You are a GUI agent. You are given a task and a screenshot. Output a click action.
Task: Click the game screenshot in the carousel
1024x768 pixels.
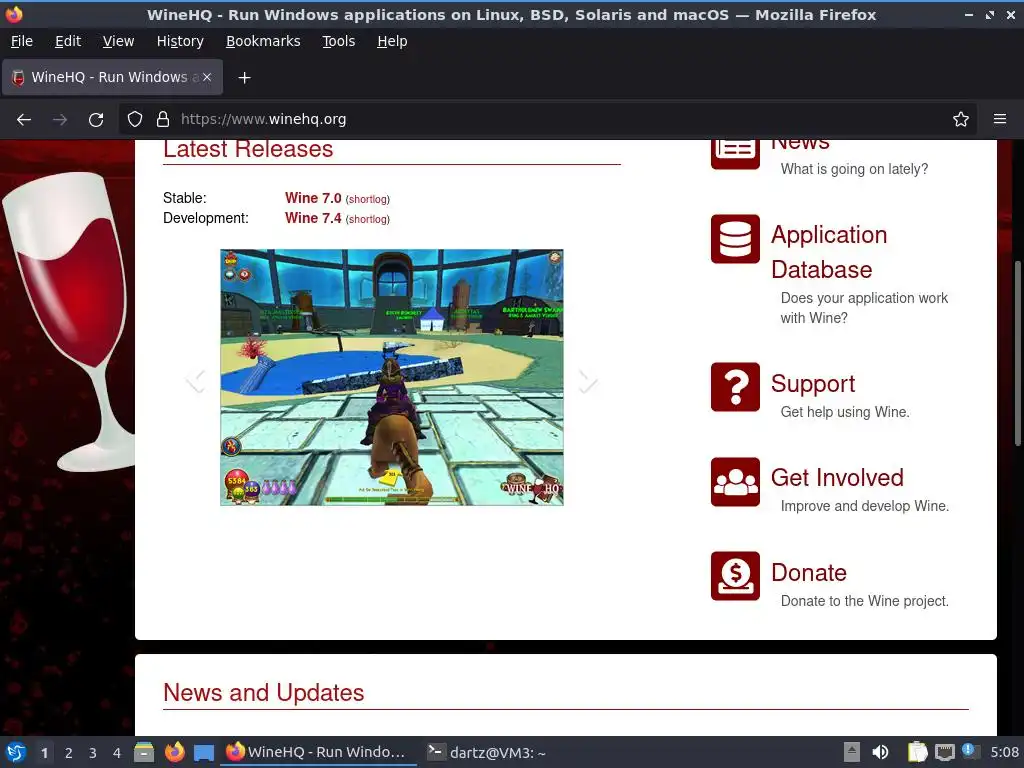point(392,377)
